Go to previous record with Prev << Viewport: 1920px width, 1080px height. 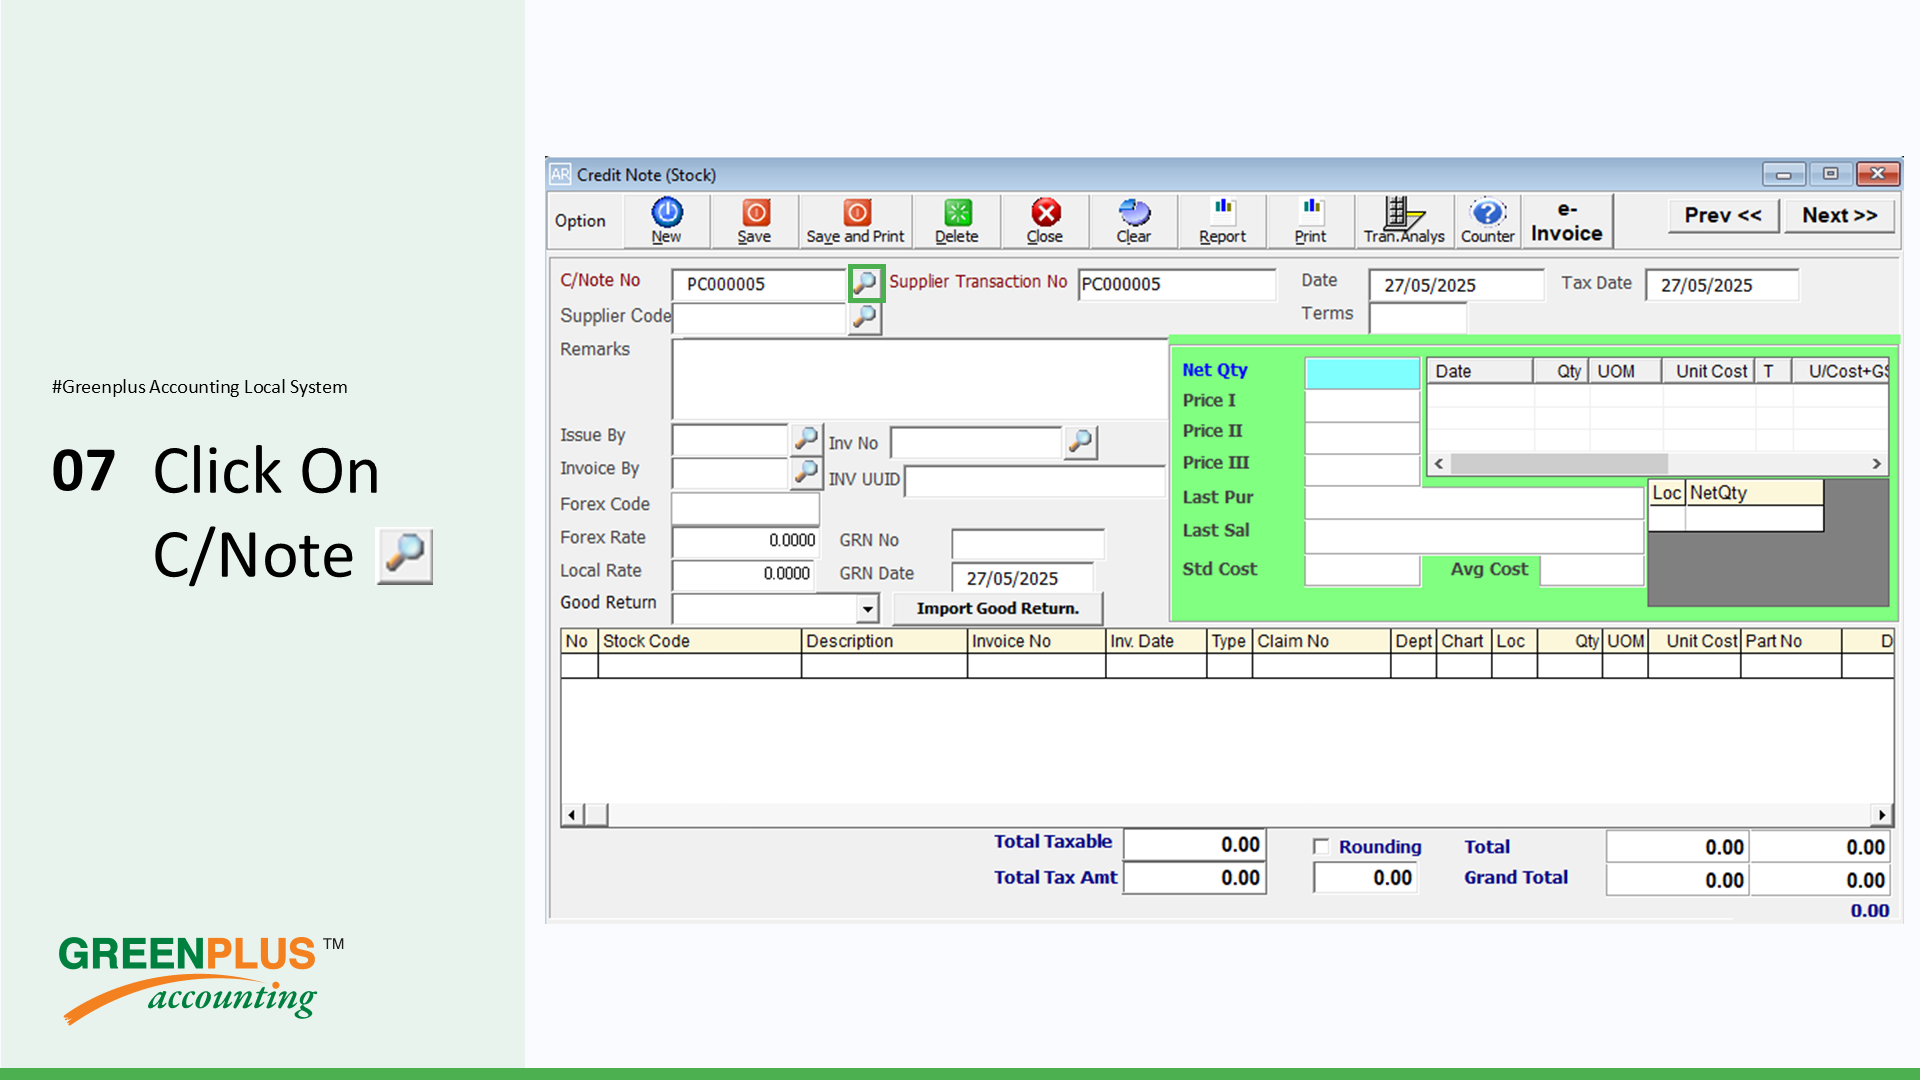tap(1723, 215)
